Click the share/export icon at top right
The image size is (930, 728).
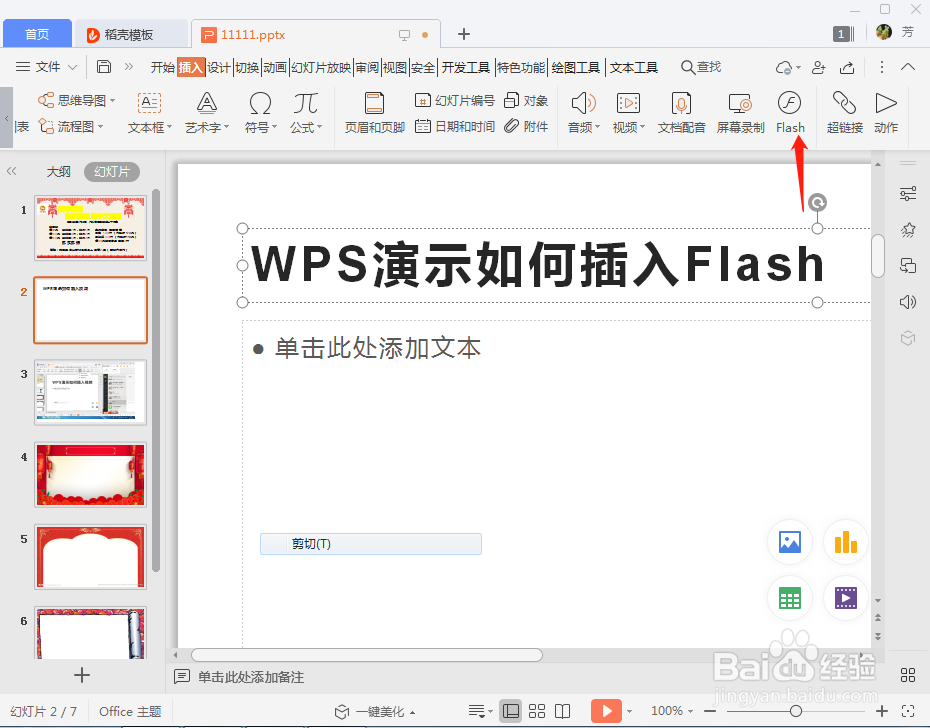[847, 67]
